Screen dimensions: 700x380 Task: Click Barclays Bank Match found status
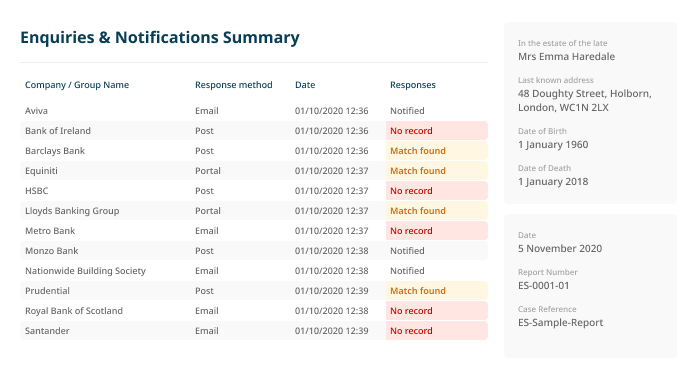(x=437, y=151)
